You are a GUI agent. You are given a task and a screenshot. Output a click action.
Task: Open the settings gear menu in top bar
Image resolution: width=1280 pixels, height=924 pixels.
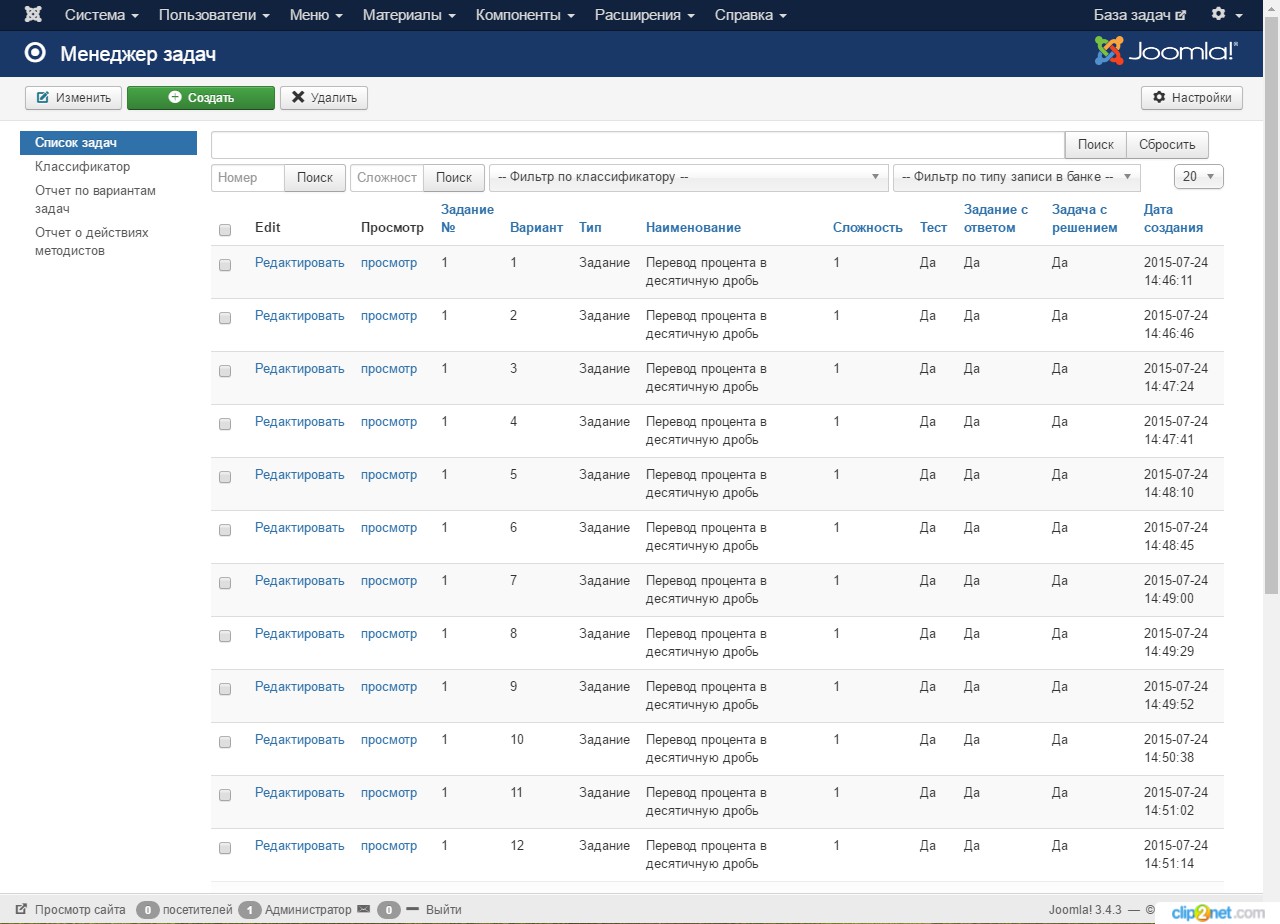coord(1226,15)
